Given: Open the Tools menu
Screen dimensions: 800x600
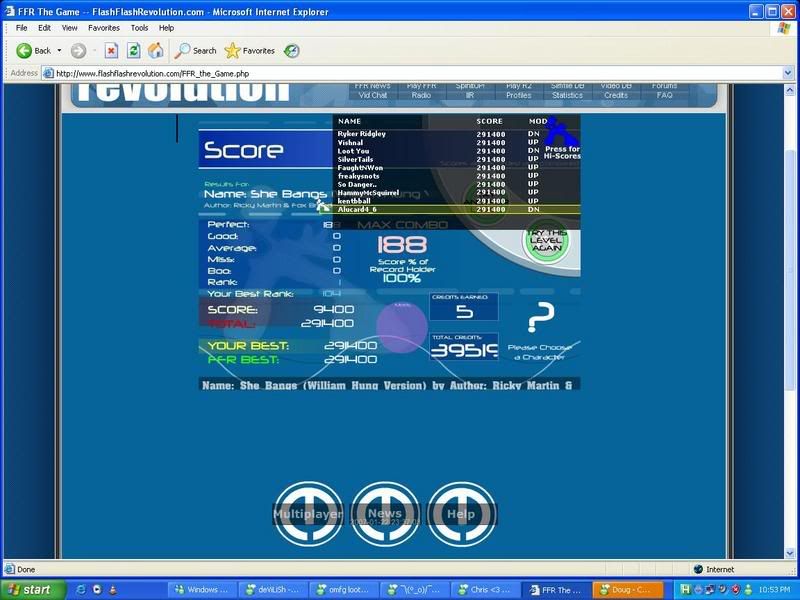Looking at the screenshot, I should coord(139,28).
